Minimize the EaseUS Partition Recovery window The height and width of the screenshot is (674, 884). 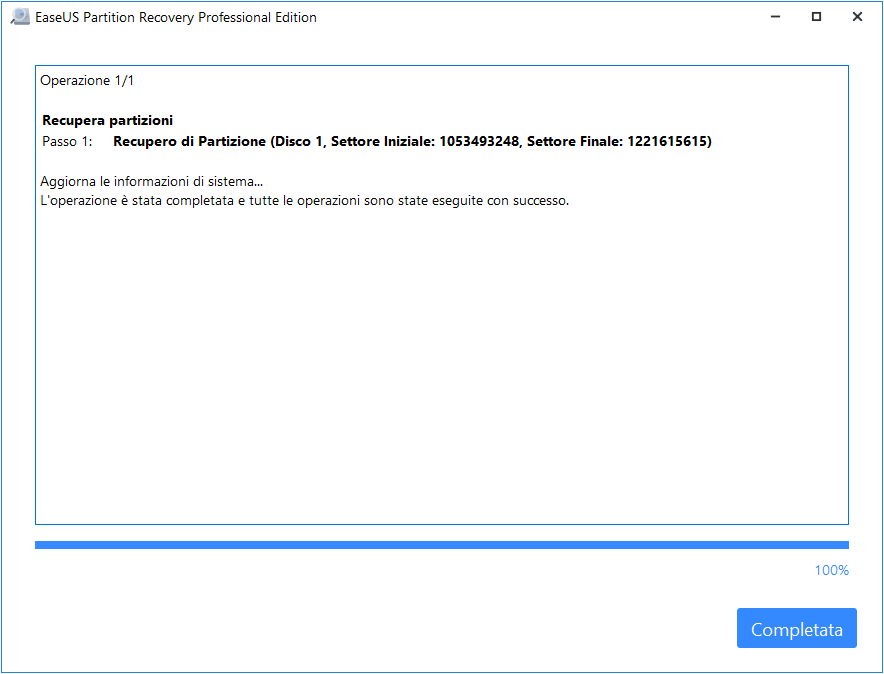coord(776,17)
